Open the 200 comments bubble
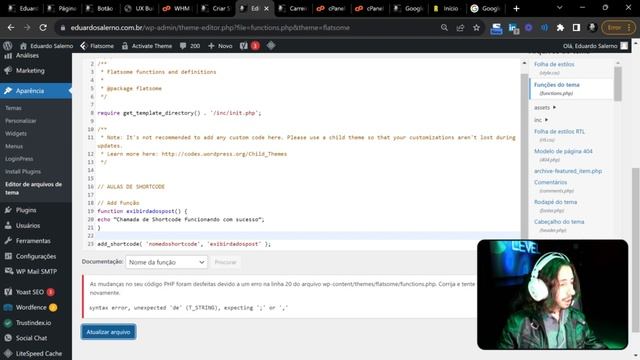The image size is (640, 360). pos(190,46)
